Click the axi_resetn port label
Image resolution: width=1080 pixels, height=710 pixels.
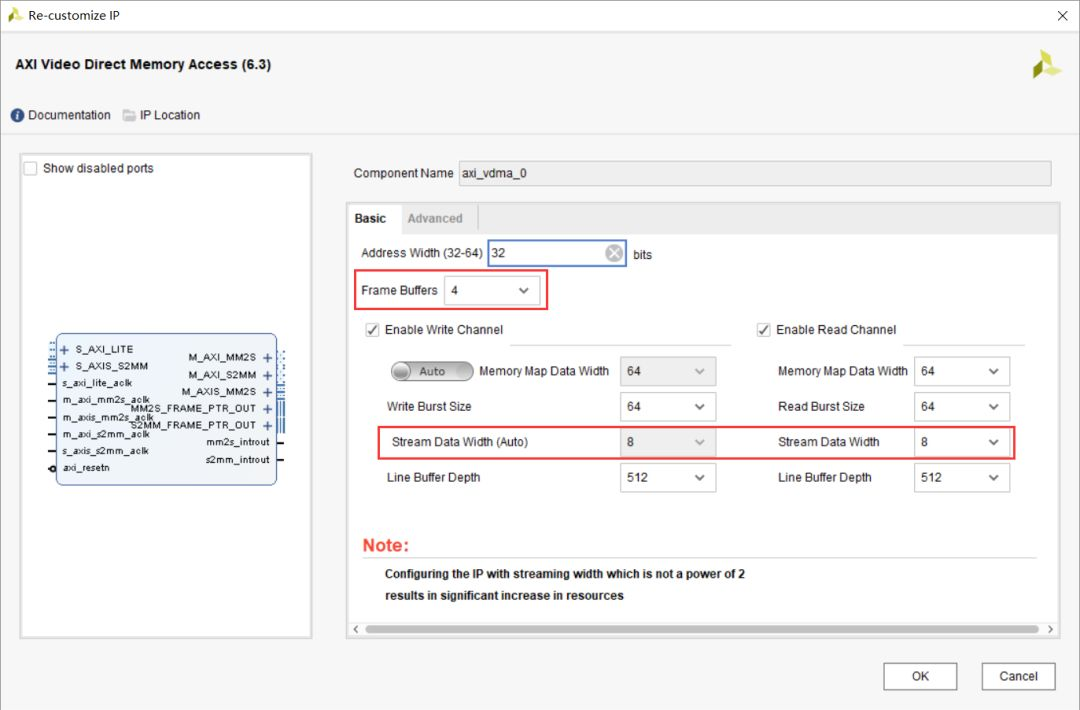tap(86, 468)
